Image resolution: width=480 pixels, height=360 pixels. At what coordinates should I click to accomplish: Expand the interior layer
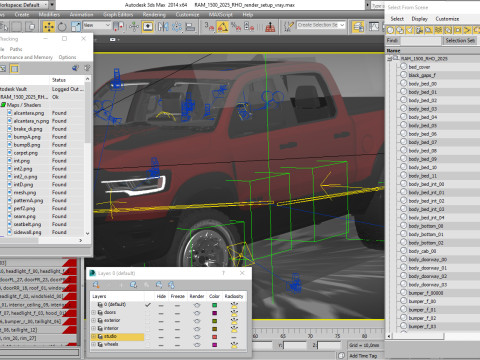click(x=94, y=329)
